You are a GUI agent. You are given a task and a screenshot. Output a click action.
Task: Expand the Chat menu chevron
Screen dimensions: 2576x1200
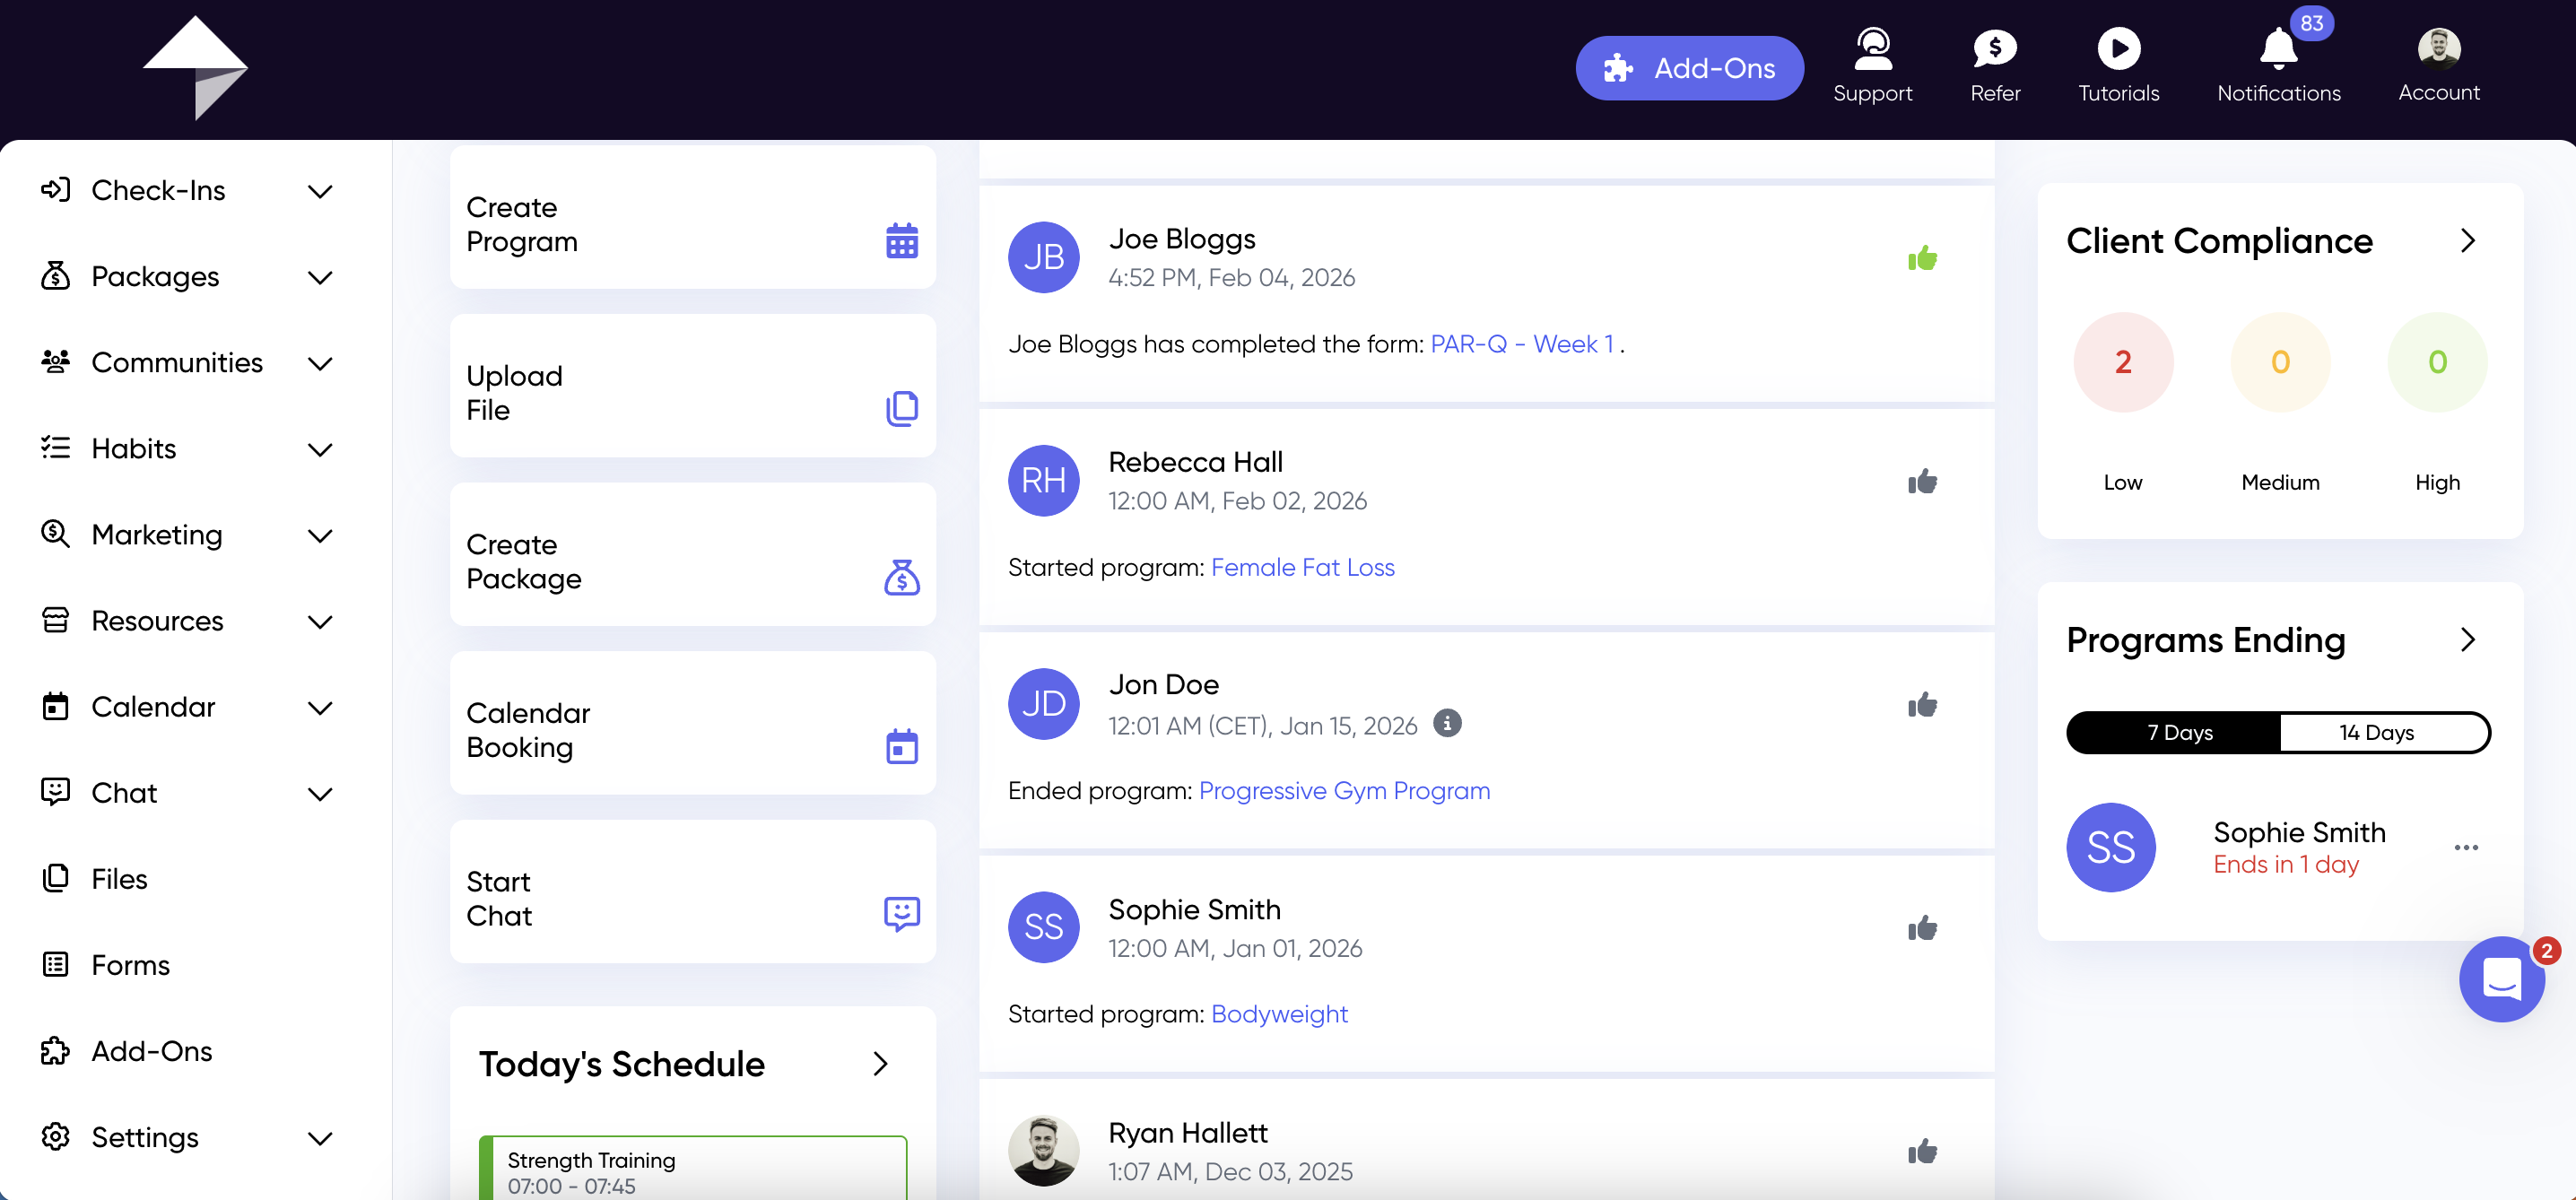coord(320,794)
